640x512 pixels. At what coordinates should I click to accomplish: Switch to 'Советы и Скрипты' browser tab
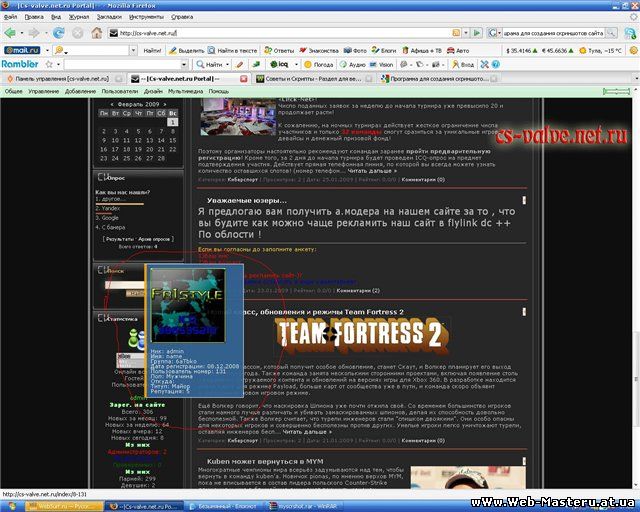point(293,78)
